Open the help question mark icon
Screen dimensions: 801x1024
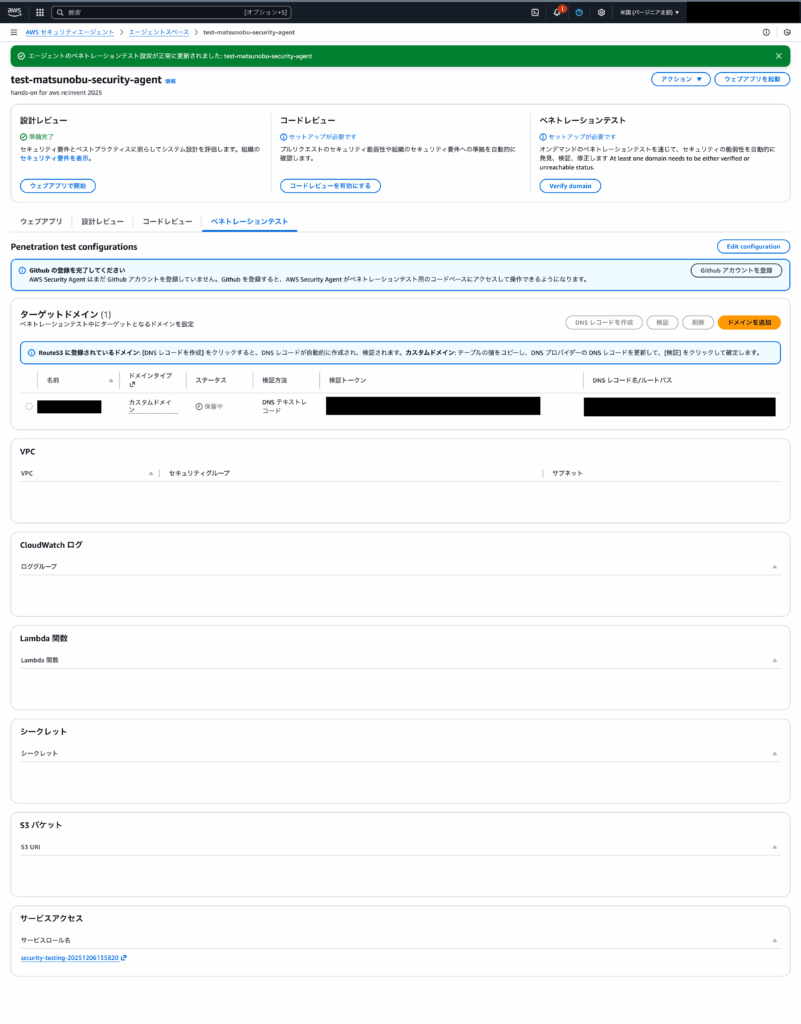coord(579,12)
